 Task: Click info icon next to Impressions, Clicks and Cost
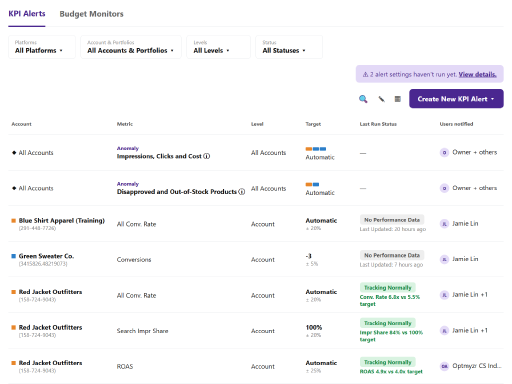[207, 156]
